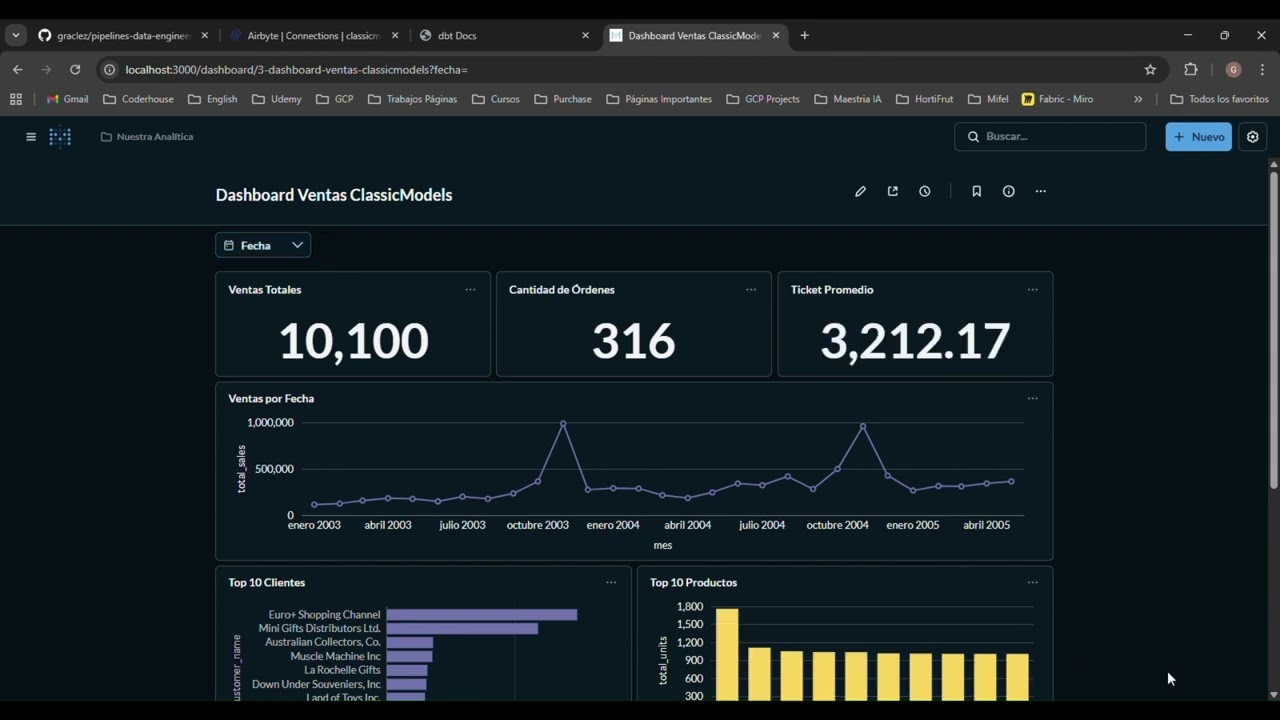The height and width of the screenshot is (720, 1280).
Task: Open browser extensions menu
Action: [1190, 69]
